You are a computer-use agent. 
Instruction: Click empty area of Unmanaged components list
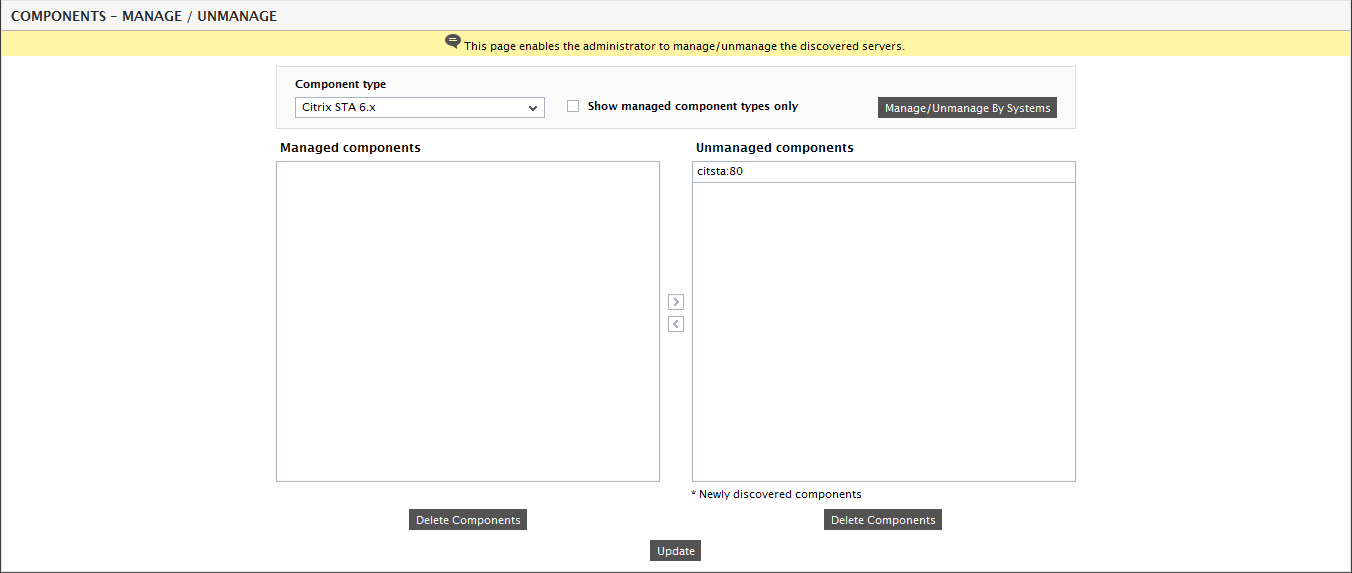pyautogui.click(x=884, y=332)
